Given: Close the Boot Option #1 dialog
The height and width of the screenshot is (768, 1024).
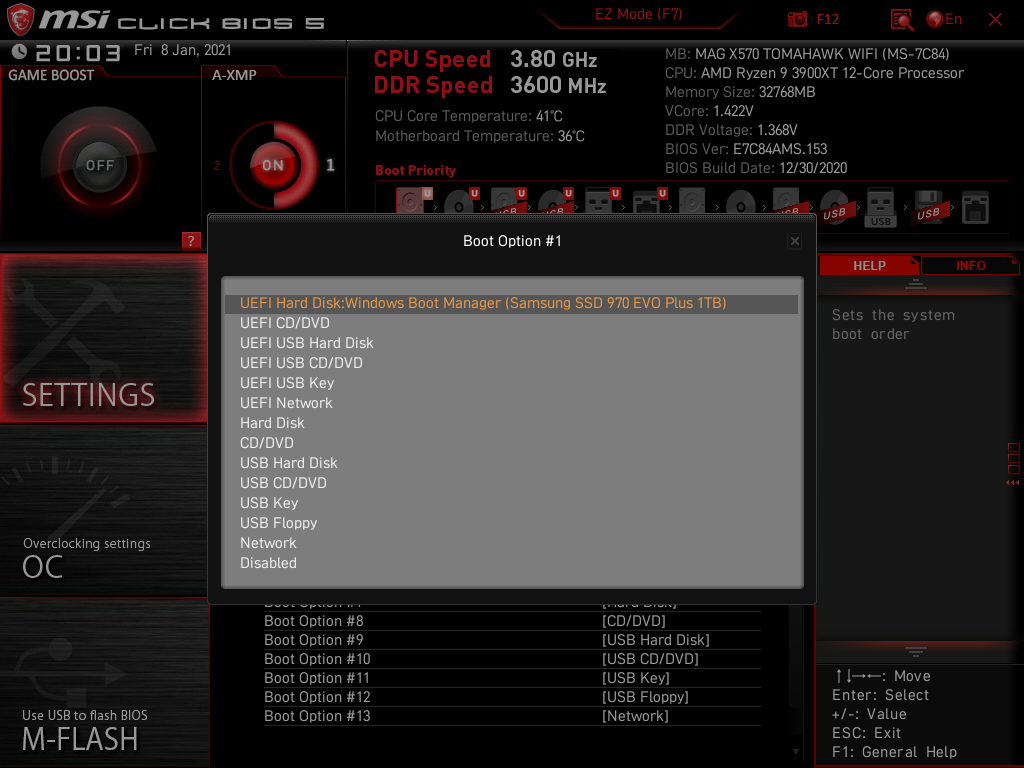Looking at the screenshot, I should point(794,241).
